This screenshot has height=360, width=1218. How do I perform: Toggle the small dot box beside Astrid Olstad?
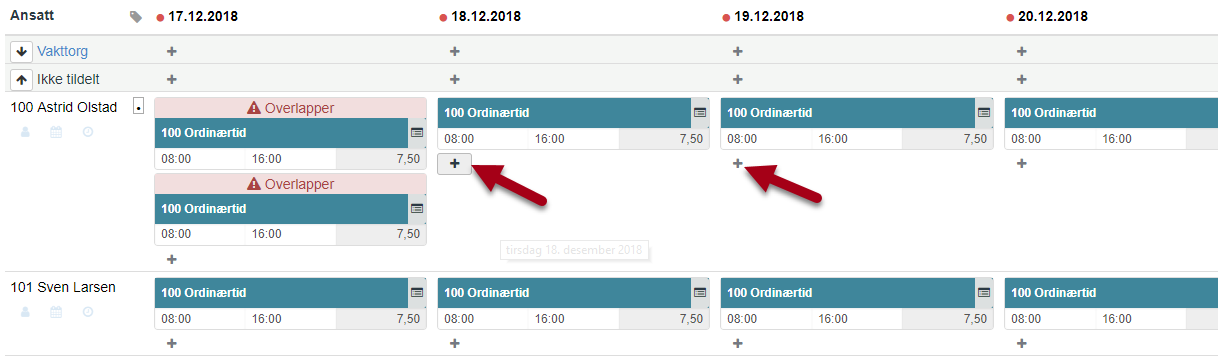138,107
